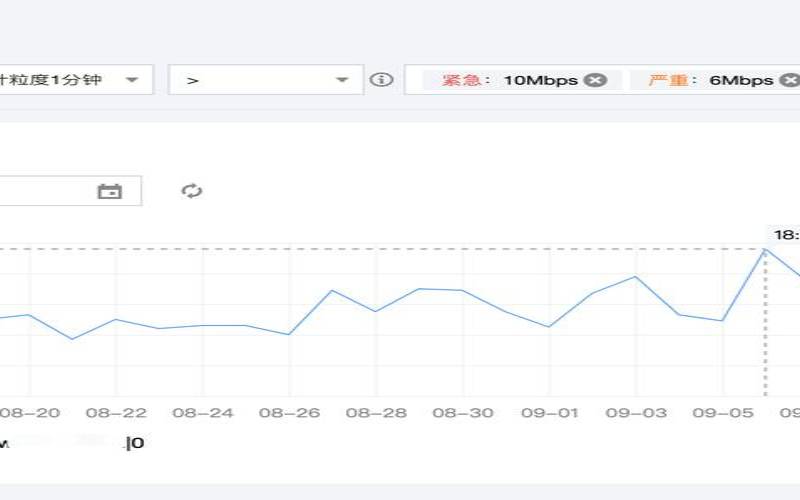800x500 pixels.
Task: Select the 紧急 10Mbps tag label
Action: pos(510,80)
